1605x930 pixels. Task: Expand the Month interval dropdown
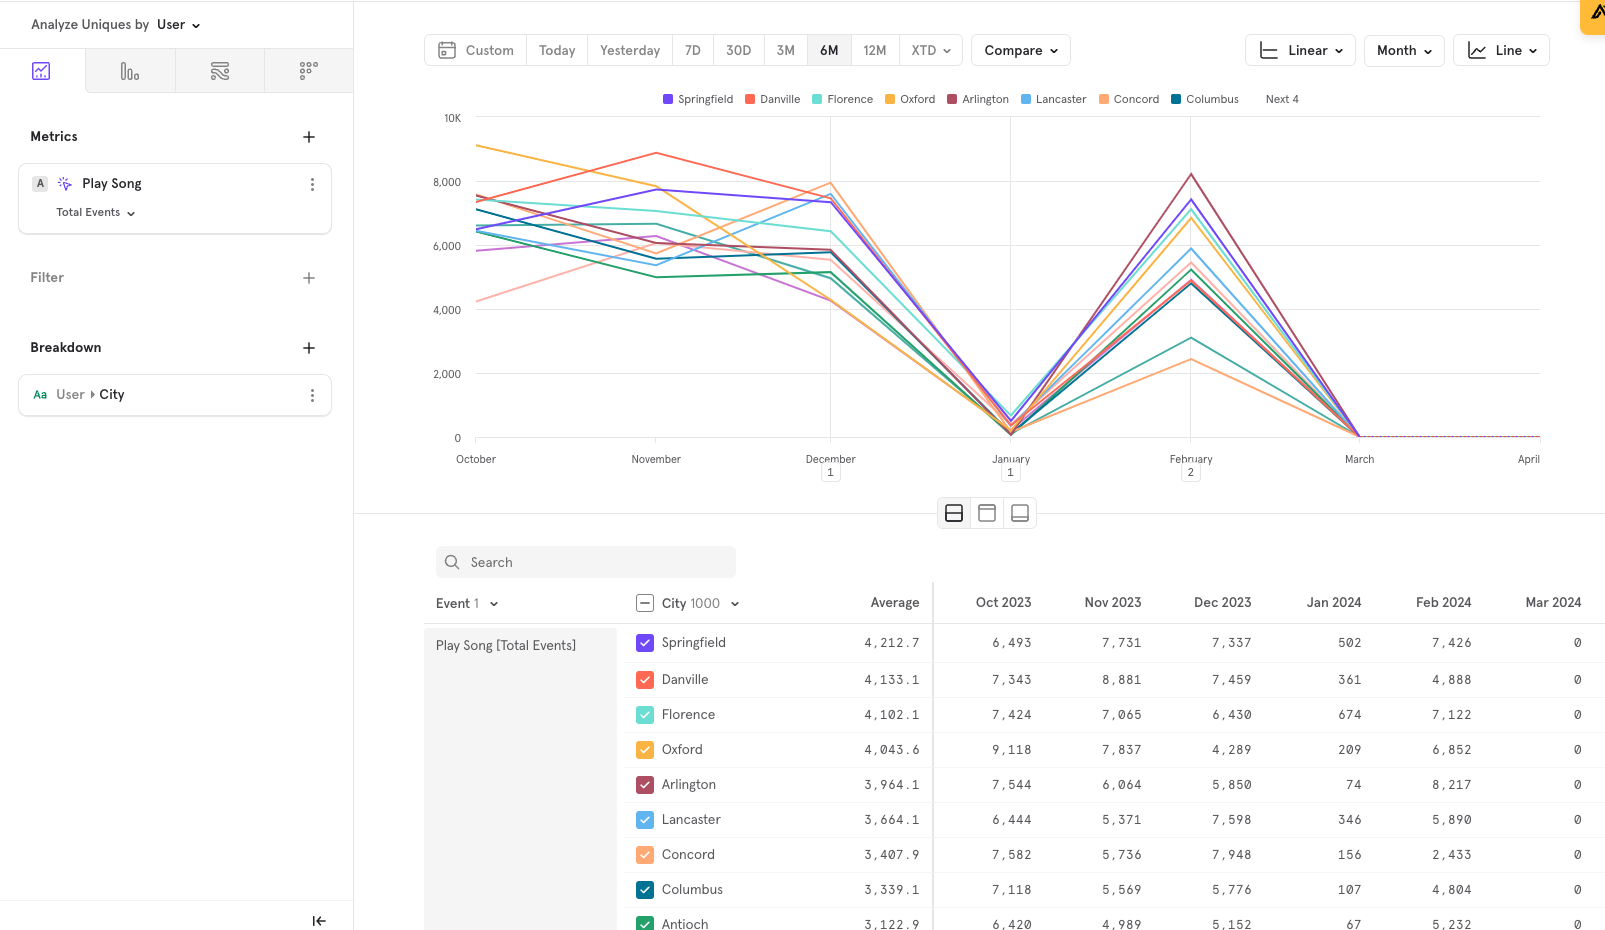point(1403,51)
